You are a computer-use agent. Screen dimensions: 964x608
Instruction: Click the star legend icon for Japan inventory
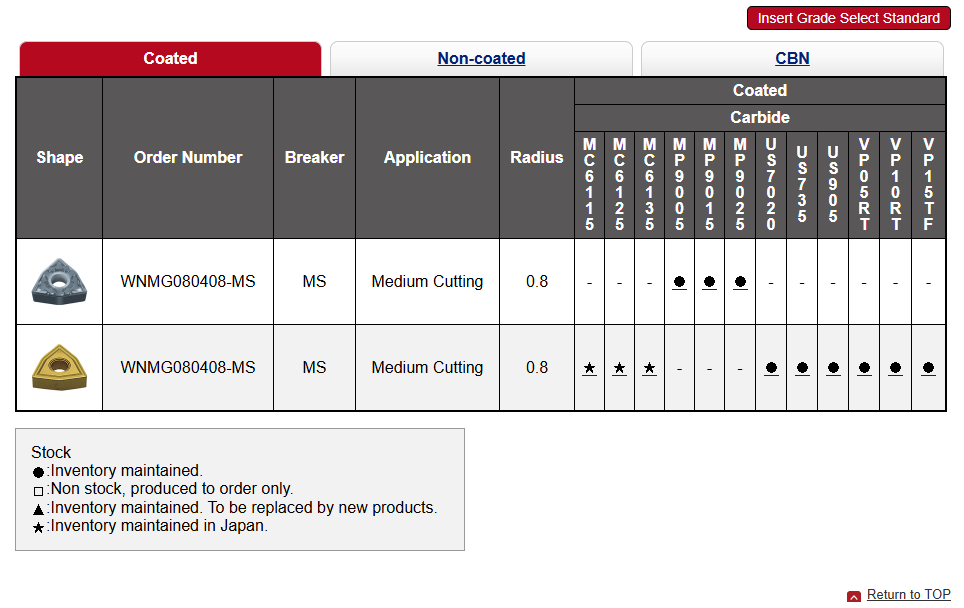tap(38, 527)
